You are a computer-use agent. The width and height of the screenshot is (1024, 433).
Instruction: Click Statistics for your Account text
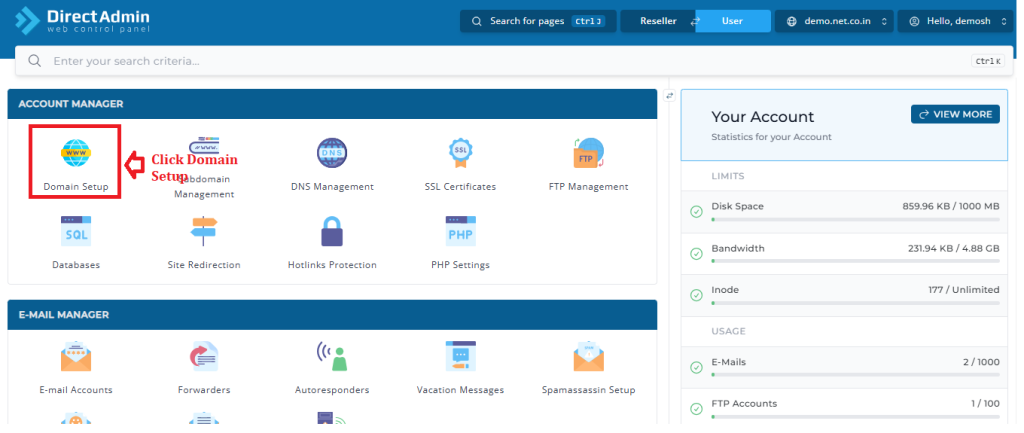(771, 137)
